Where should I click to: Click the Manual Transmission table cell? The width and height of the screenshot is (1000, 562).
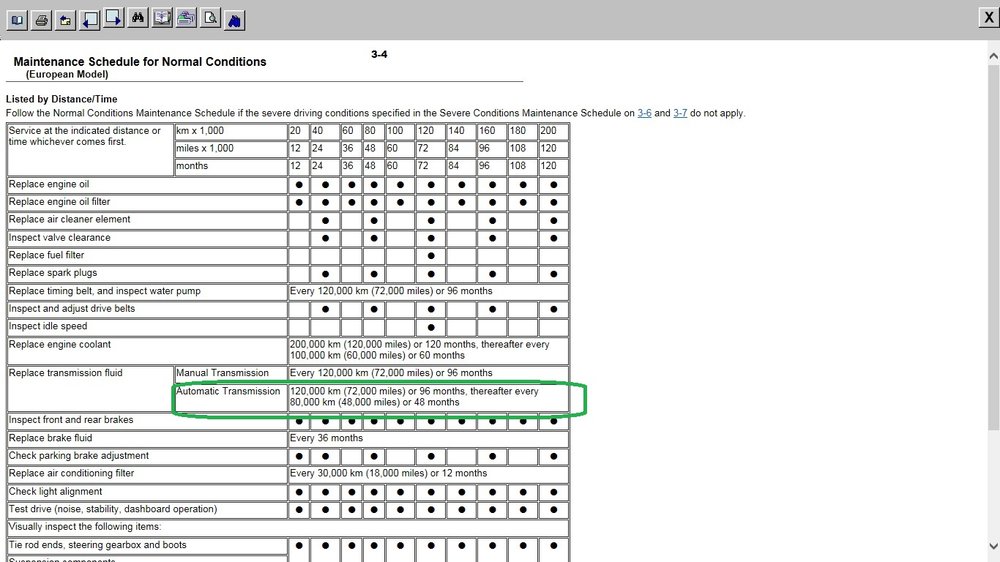coord(230,373)
